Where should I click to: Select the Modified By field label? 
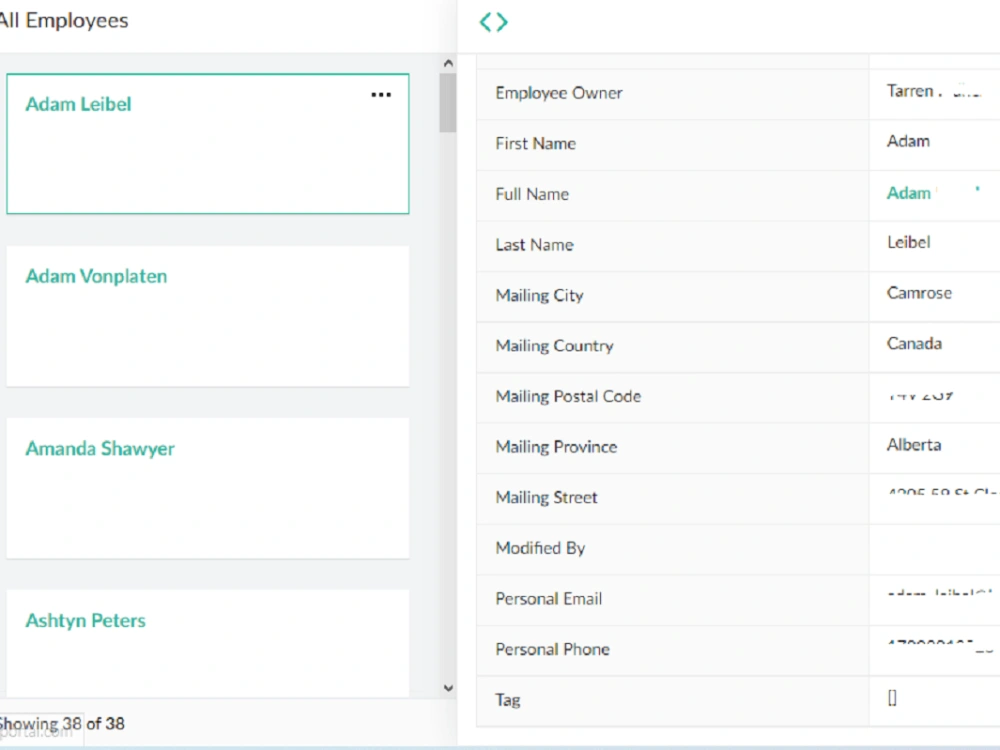click(x=540, y=548)
